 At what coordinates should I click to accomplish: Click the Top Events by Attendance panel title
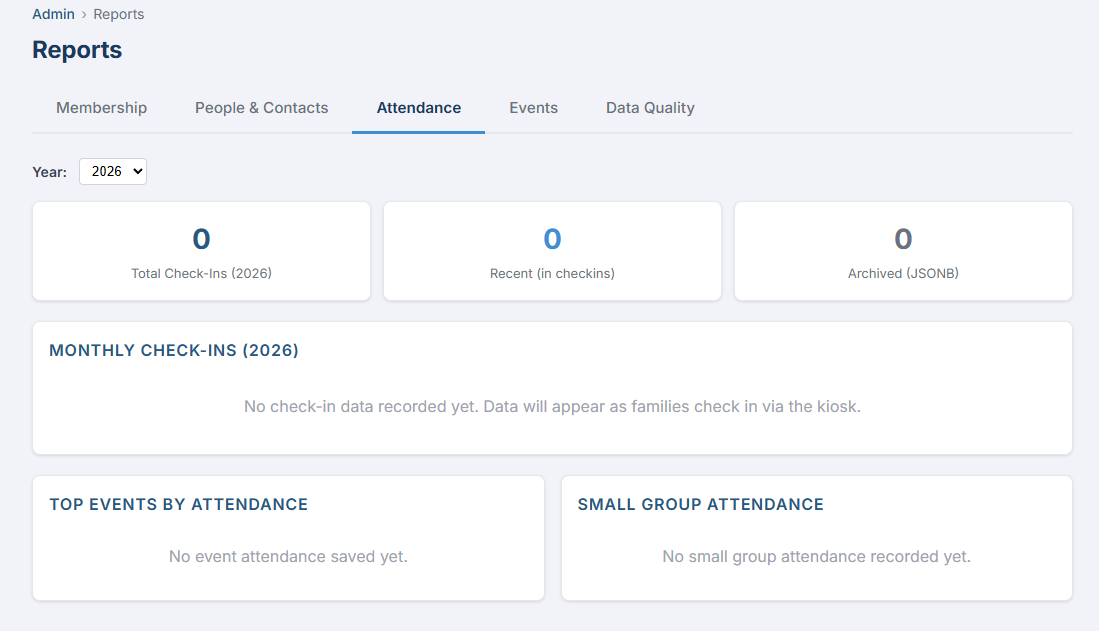[x=178, y=504]
